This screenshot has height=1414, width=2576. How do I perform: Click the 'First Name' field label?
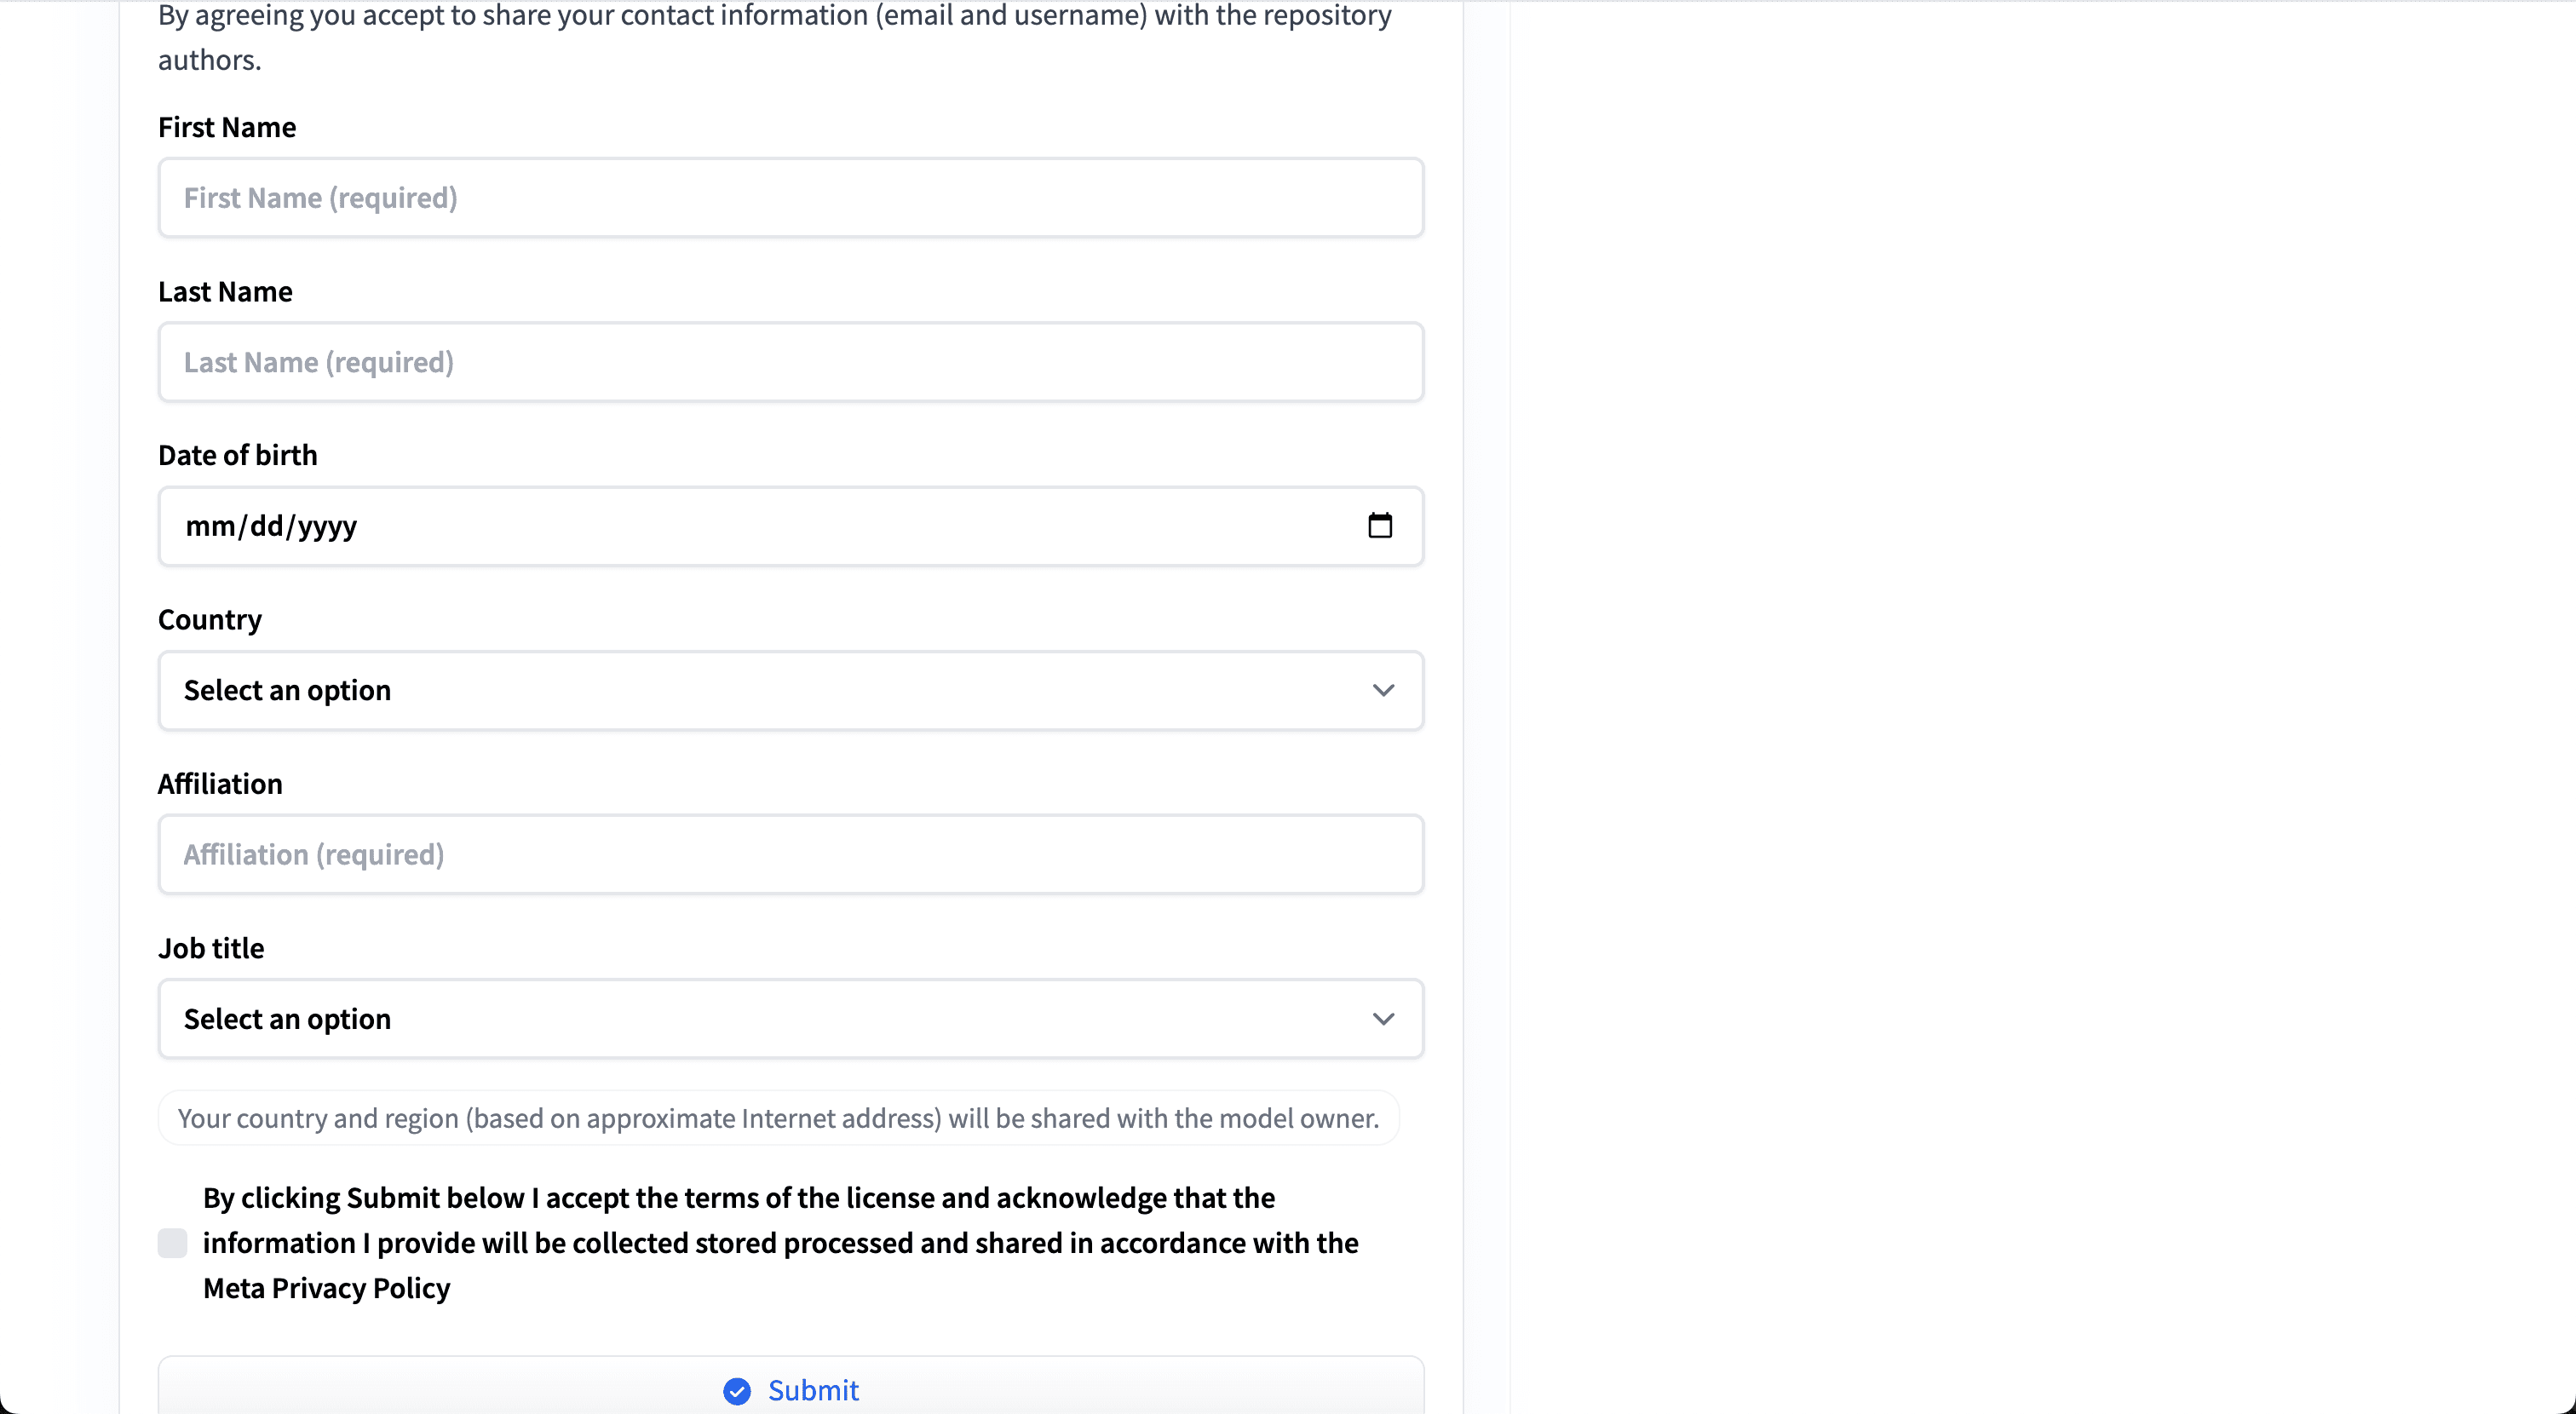click(227, 128)
